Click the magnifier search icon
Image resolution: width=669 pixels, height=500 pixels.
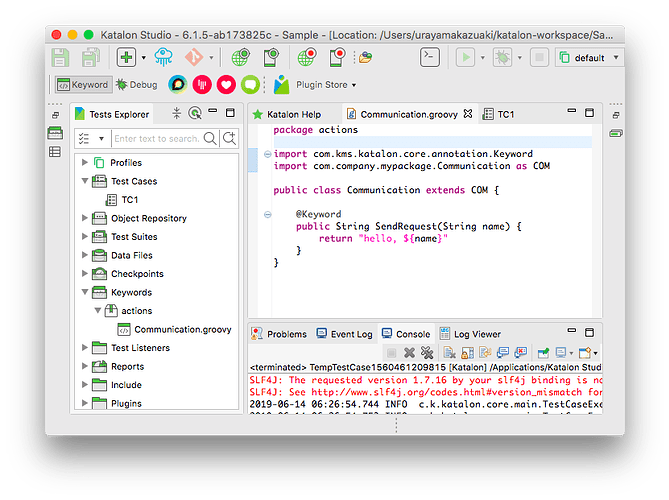pyautogui.click(x=210, y=138)
